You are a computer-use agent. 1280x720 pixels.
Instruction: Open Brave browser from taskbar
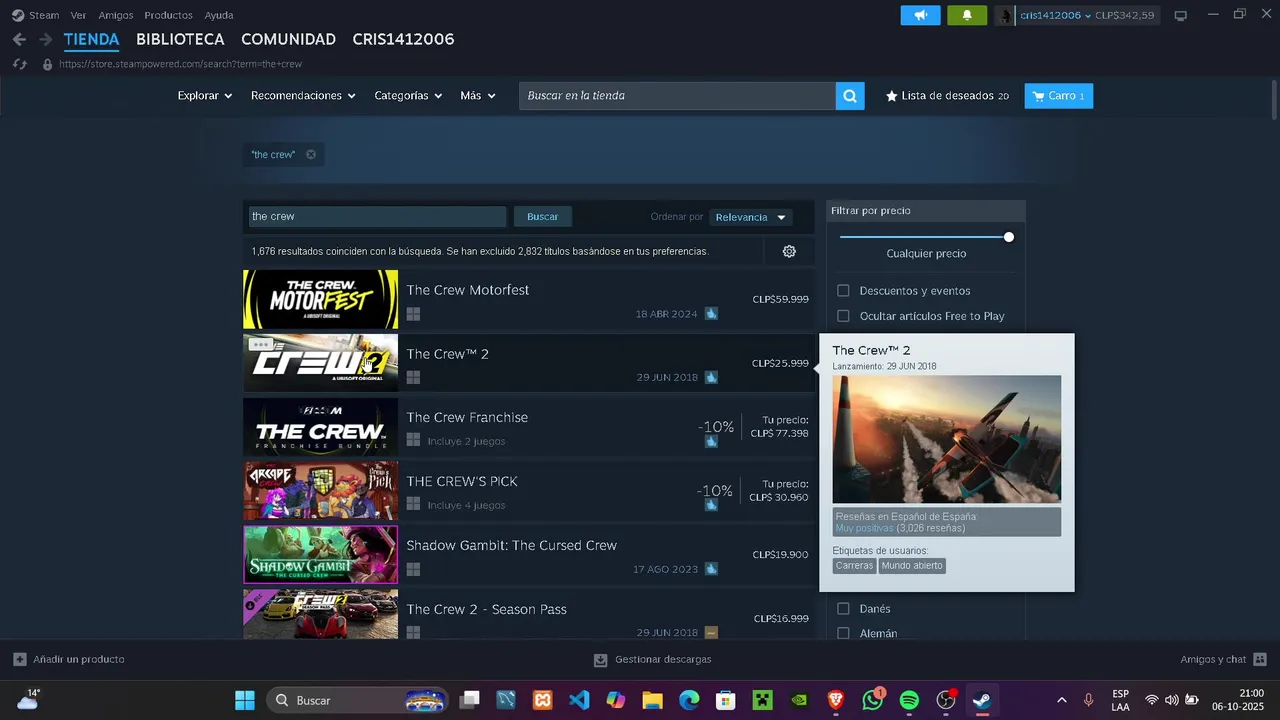836,700
